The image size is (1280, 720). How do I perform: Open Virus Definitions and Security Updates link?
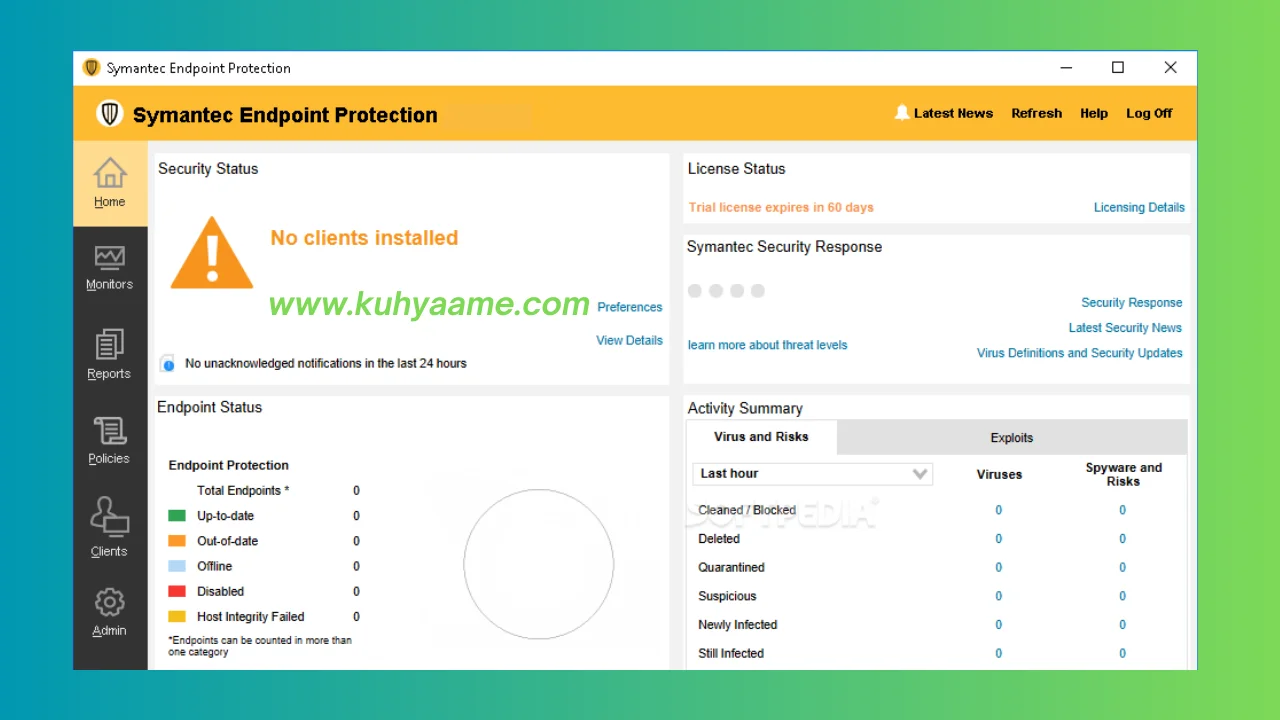coord(1080,353)
